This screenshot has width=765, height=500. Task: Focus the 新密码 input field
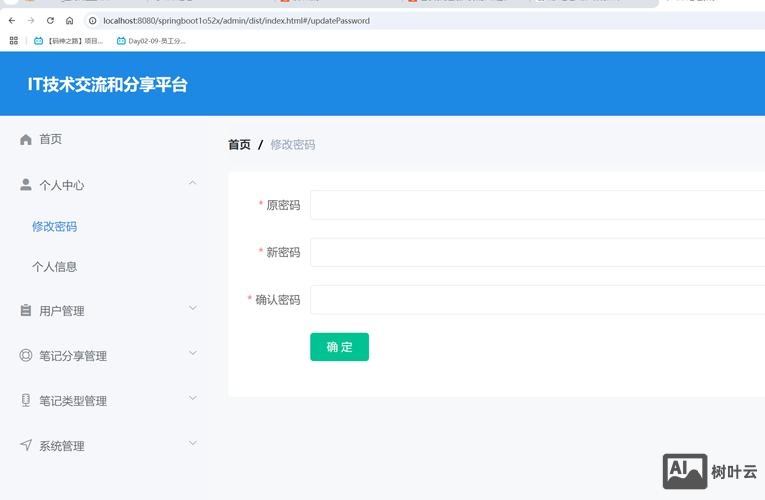538,252
